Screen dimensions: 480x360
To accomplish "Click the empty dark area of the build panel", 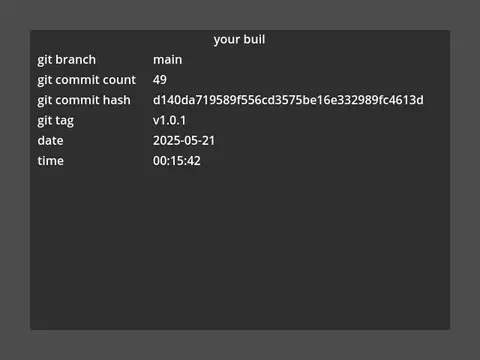I will point(240,247).
